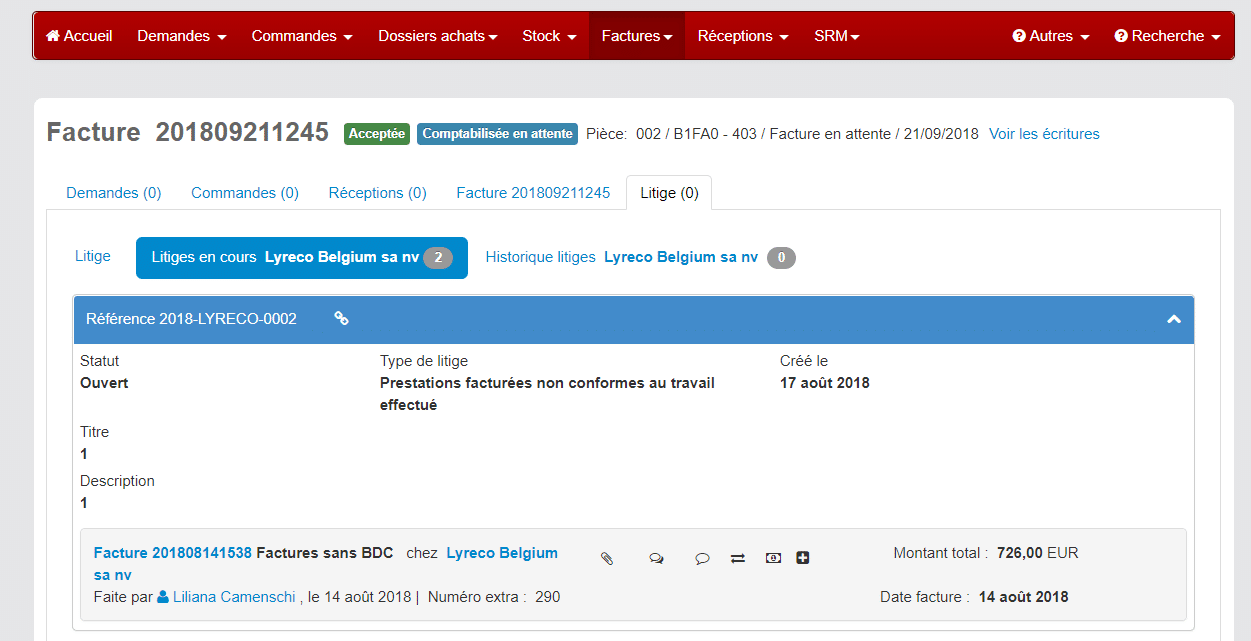
Task: Open the Autres dropdown menu
Action: [1050, 36]
